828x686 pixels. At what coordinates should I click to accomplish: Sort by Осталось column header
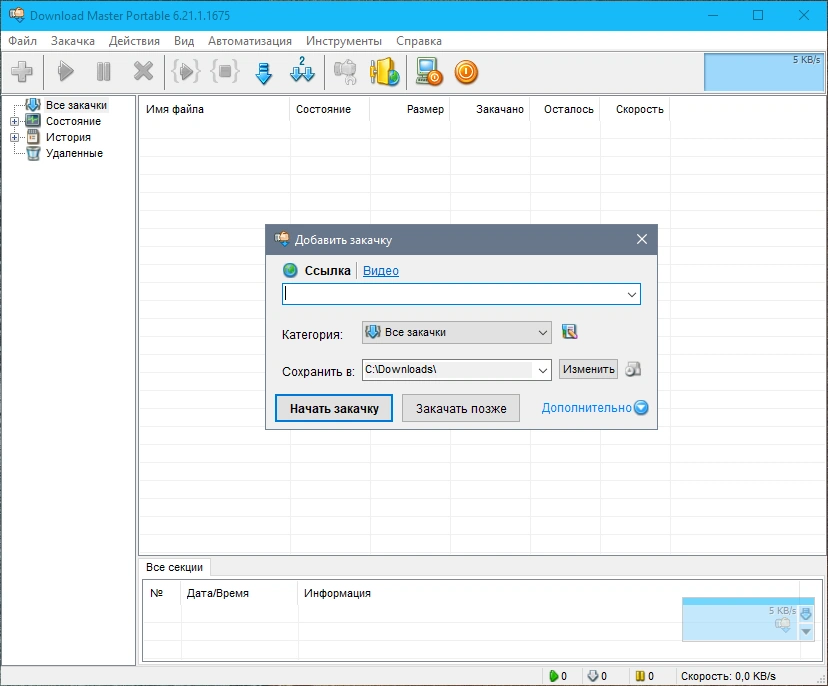(565, 109)
